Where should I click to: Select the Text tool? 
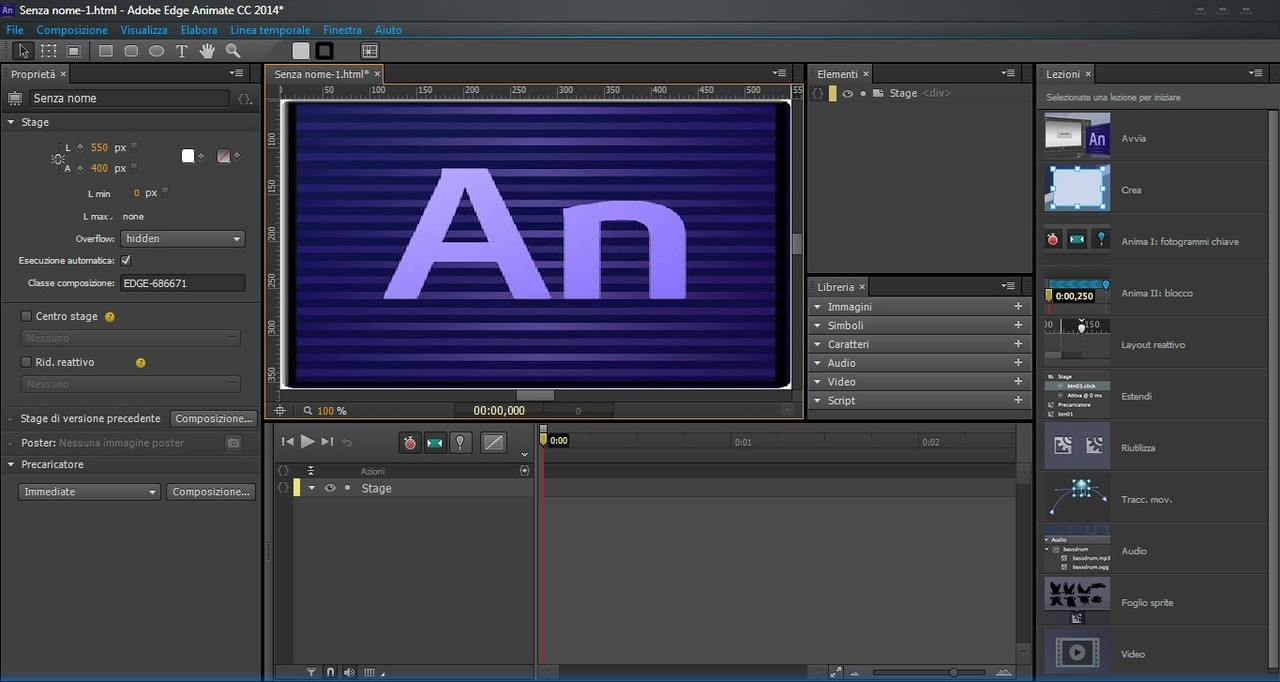click(x=182, y=50)
